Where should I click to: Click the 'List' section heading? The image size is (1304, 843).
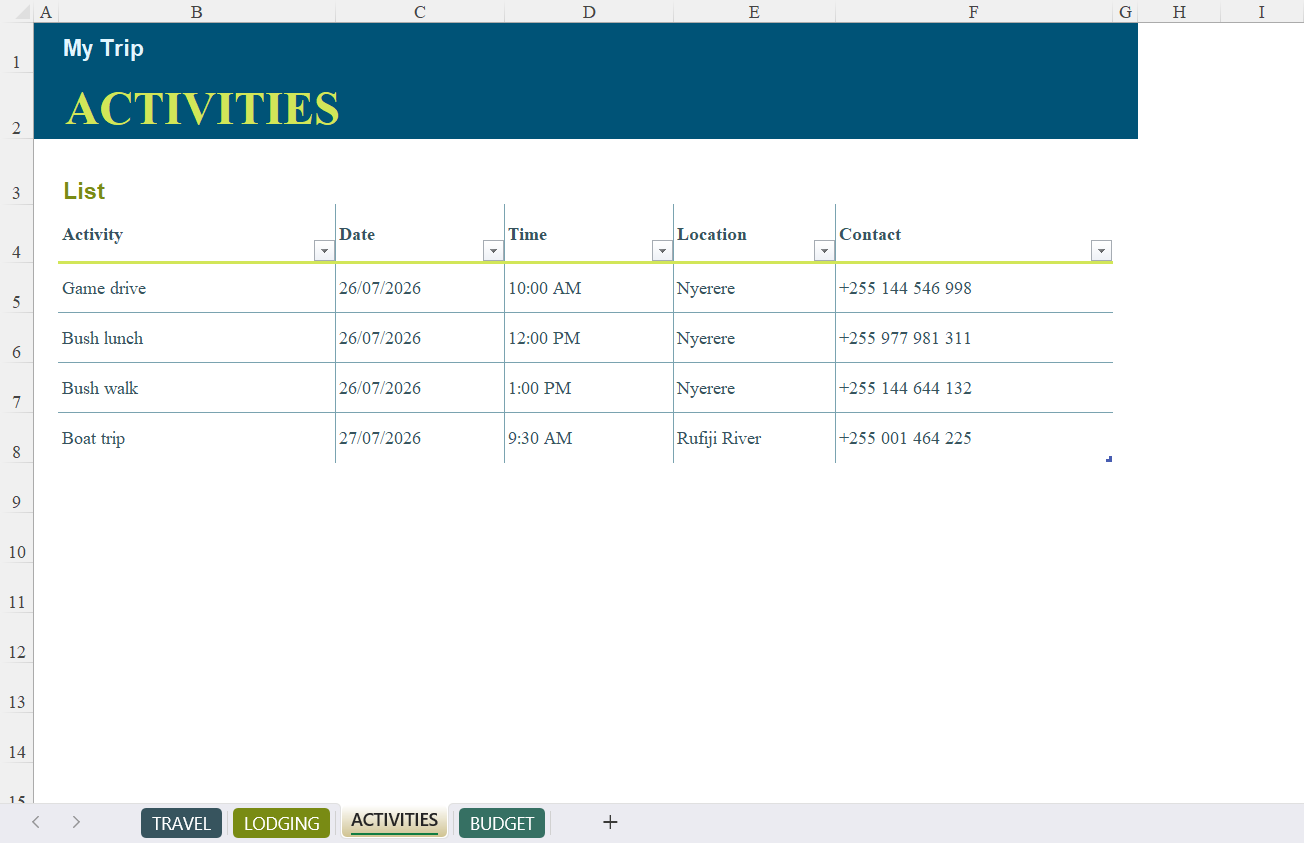tap(84, 191)
